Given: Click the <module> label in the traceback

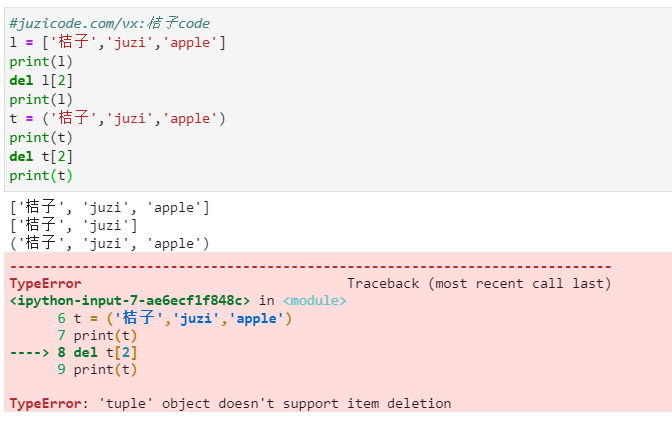Looking at the screenshot, I should 314,300.
